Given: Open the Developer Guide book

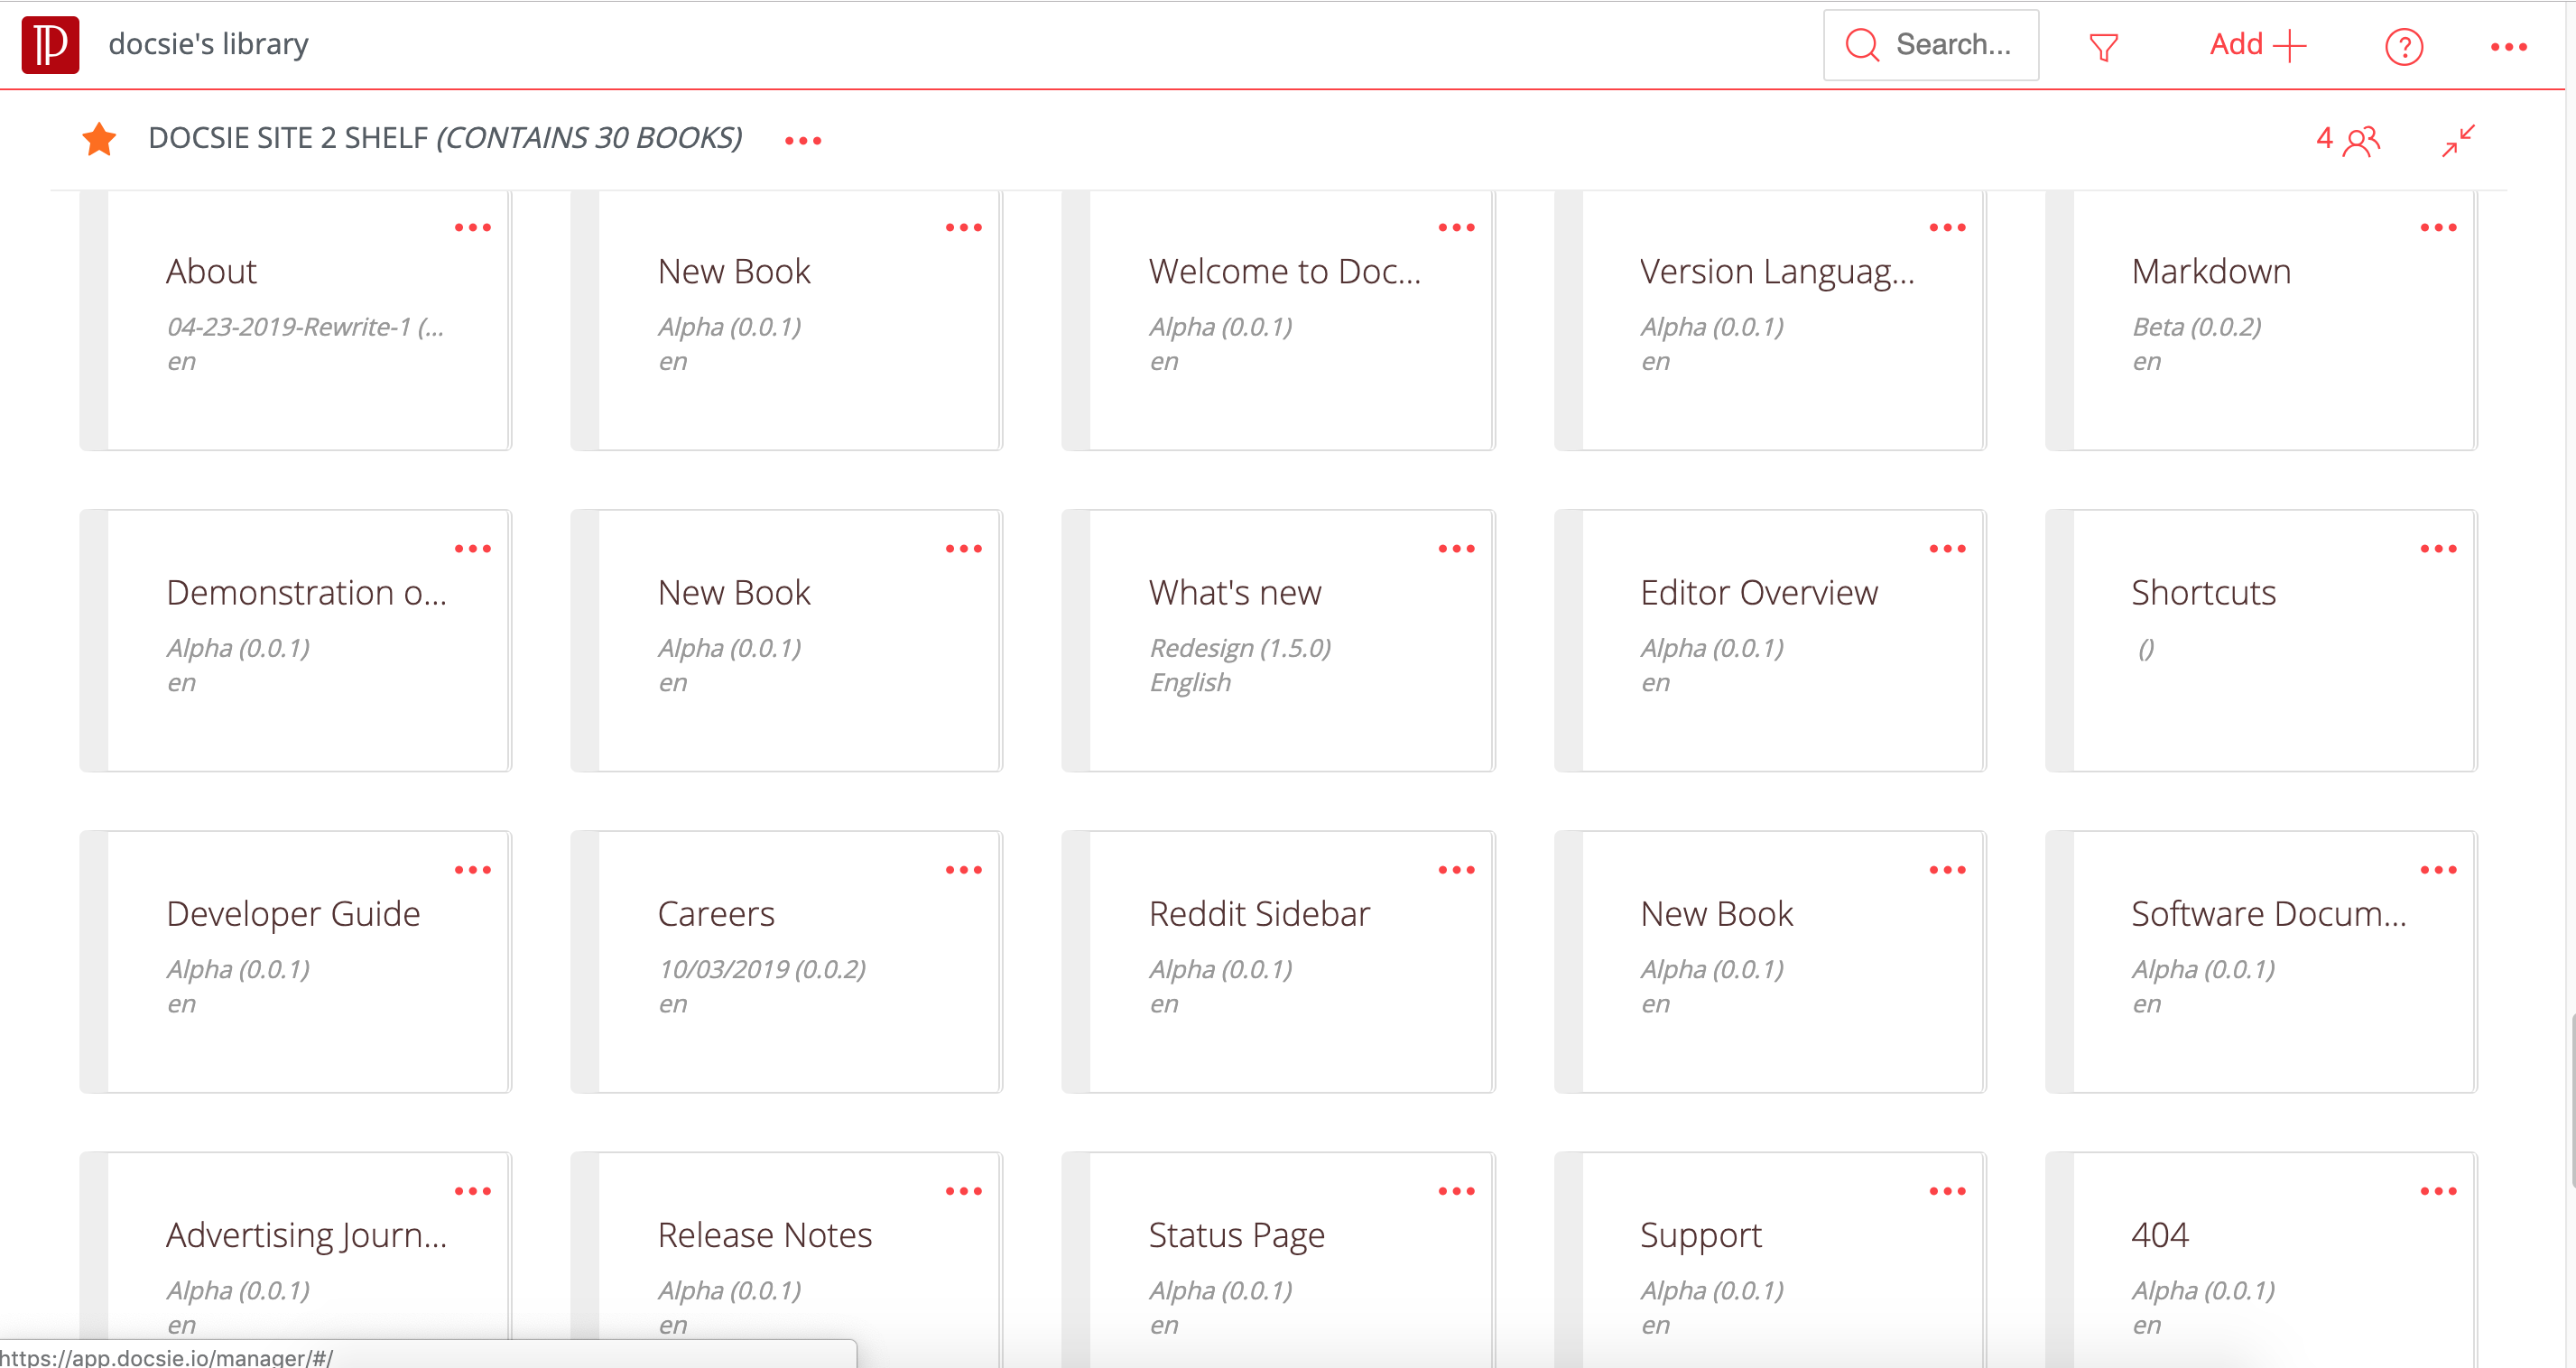Looking at the screenshot, I should pos(296,962).
